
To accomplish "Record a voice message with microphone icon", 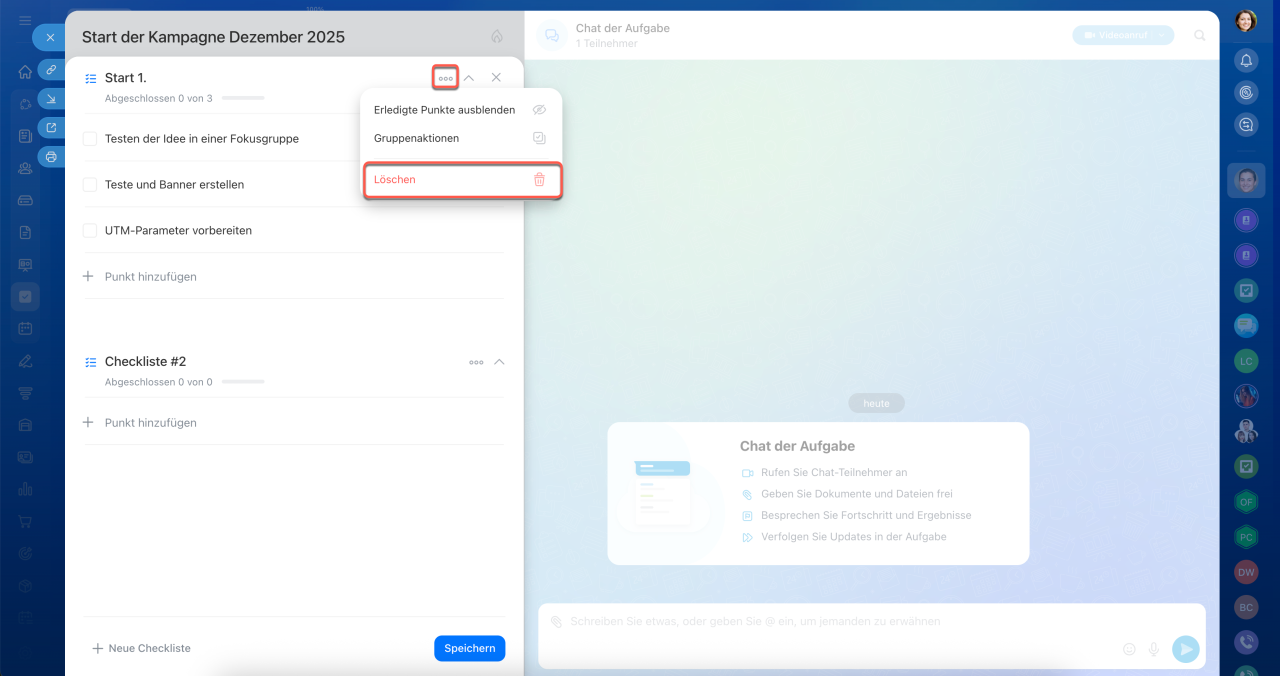I will coord(1154,649).
